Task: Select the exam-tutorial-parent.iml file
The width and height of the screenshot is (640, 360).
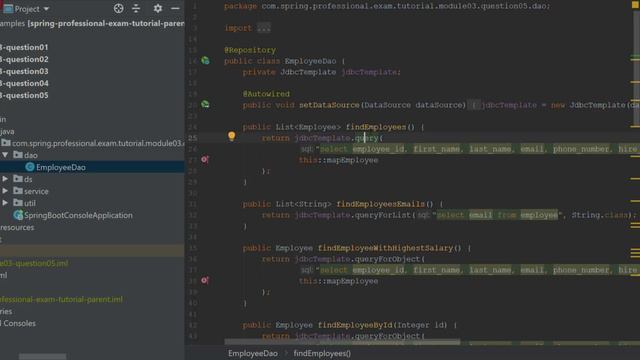Action: (x=61, y=299)
